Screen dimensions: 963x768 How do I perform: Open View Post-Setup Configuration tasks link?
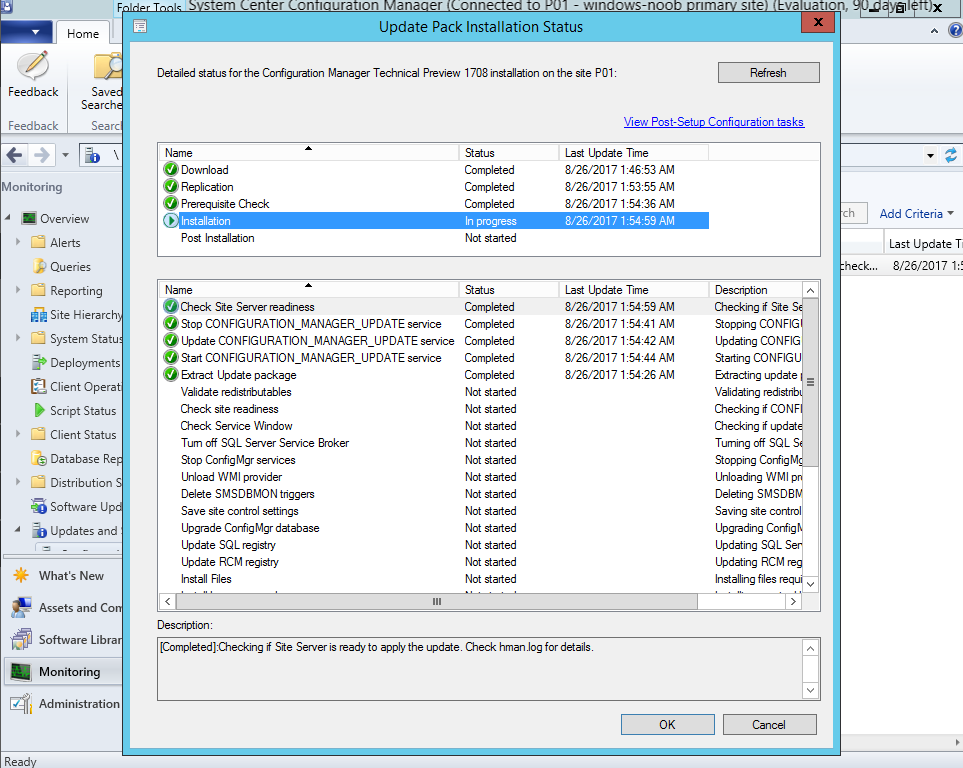[714, 122]
